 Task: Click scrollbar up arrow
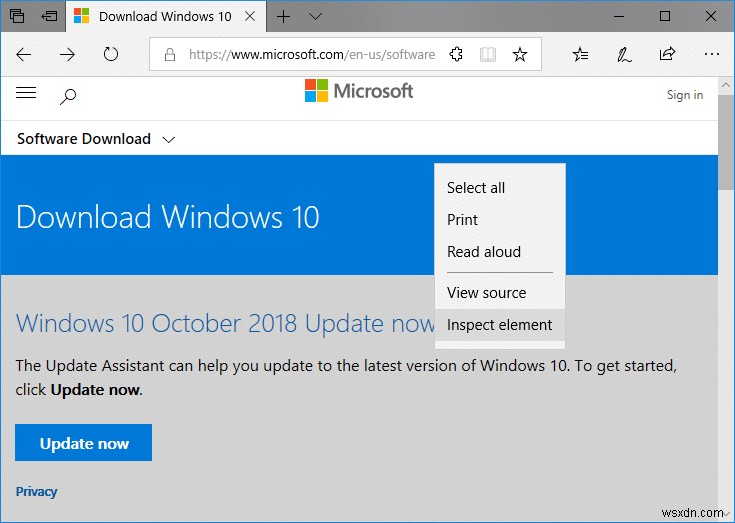click(x=726, y=86)
